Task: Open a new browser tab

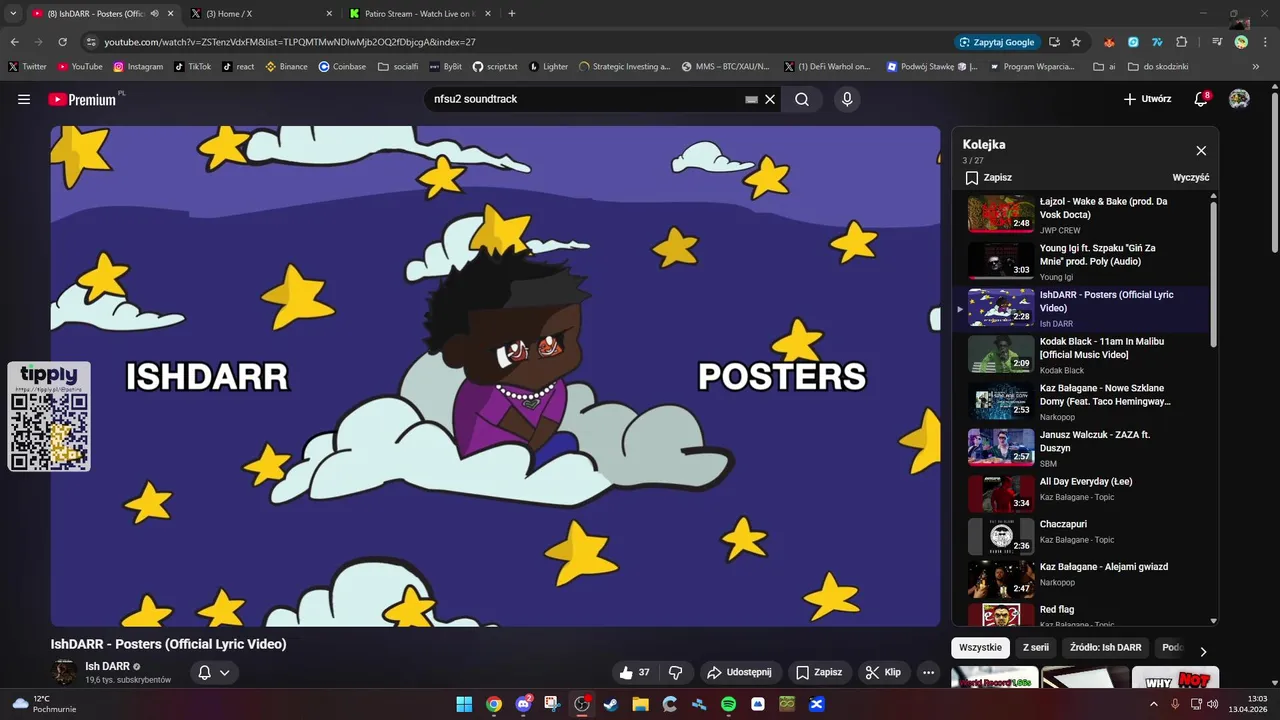Action: click(512, 14)
